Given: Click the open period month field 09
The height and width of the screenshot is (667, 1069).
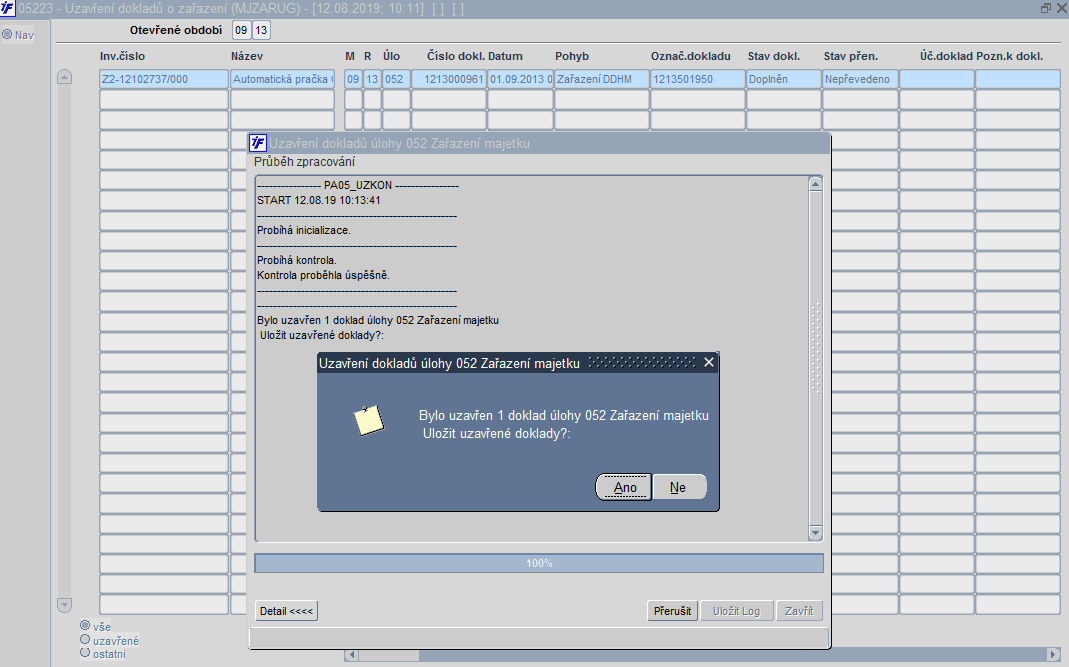Looking at the screenshot, I should pyautogui.click(x=241, y=30).
